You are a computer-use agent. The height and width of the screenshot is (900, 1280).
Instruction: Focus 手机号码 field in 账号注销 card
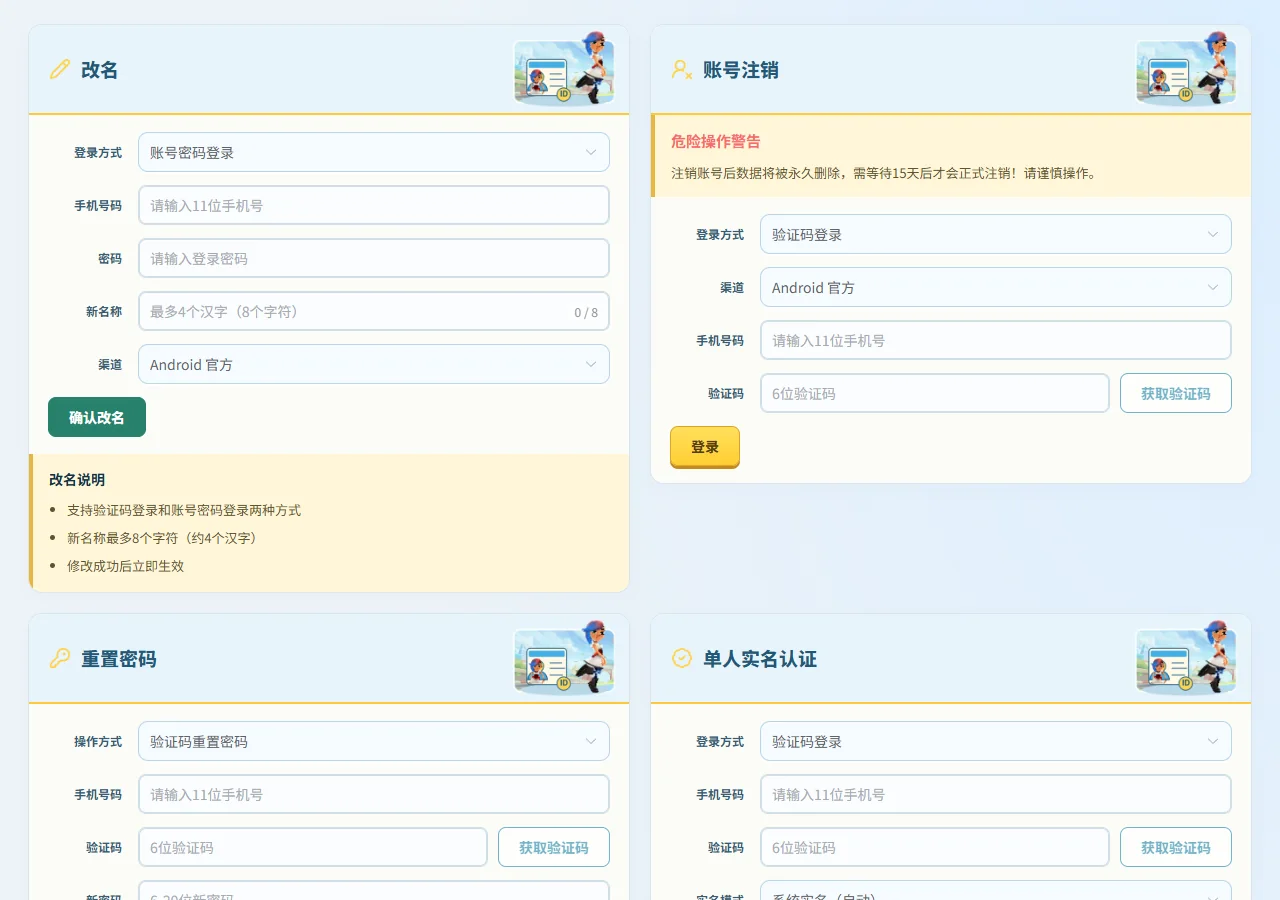pos(996,340)
